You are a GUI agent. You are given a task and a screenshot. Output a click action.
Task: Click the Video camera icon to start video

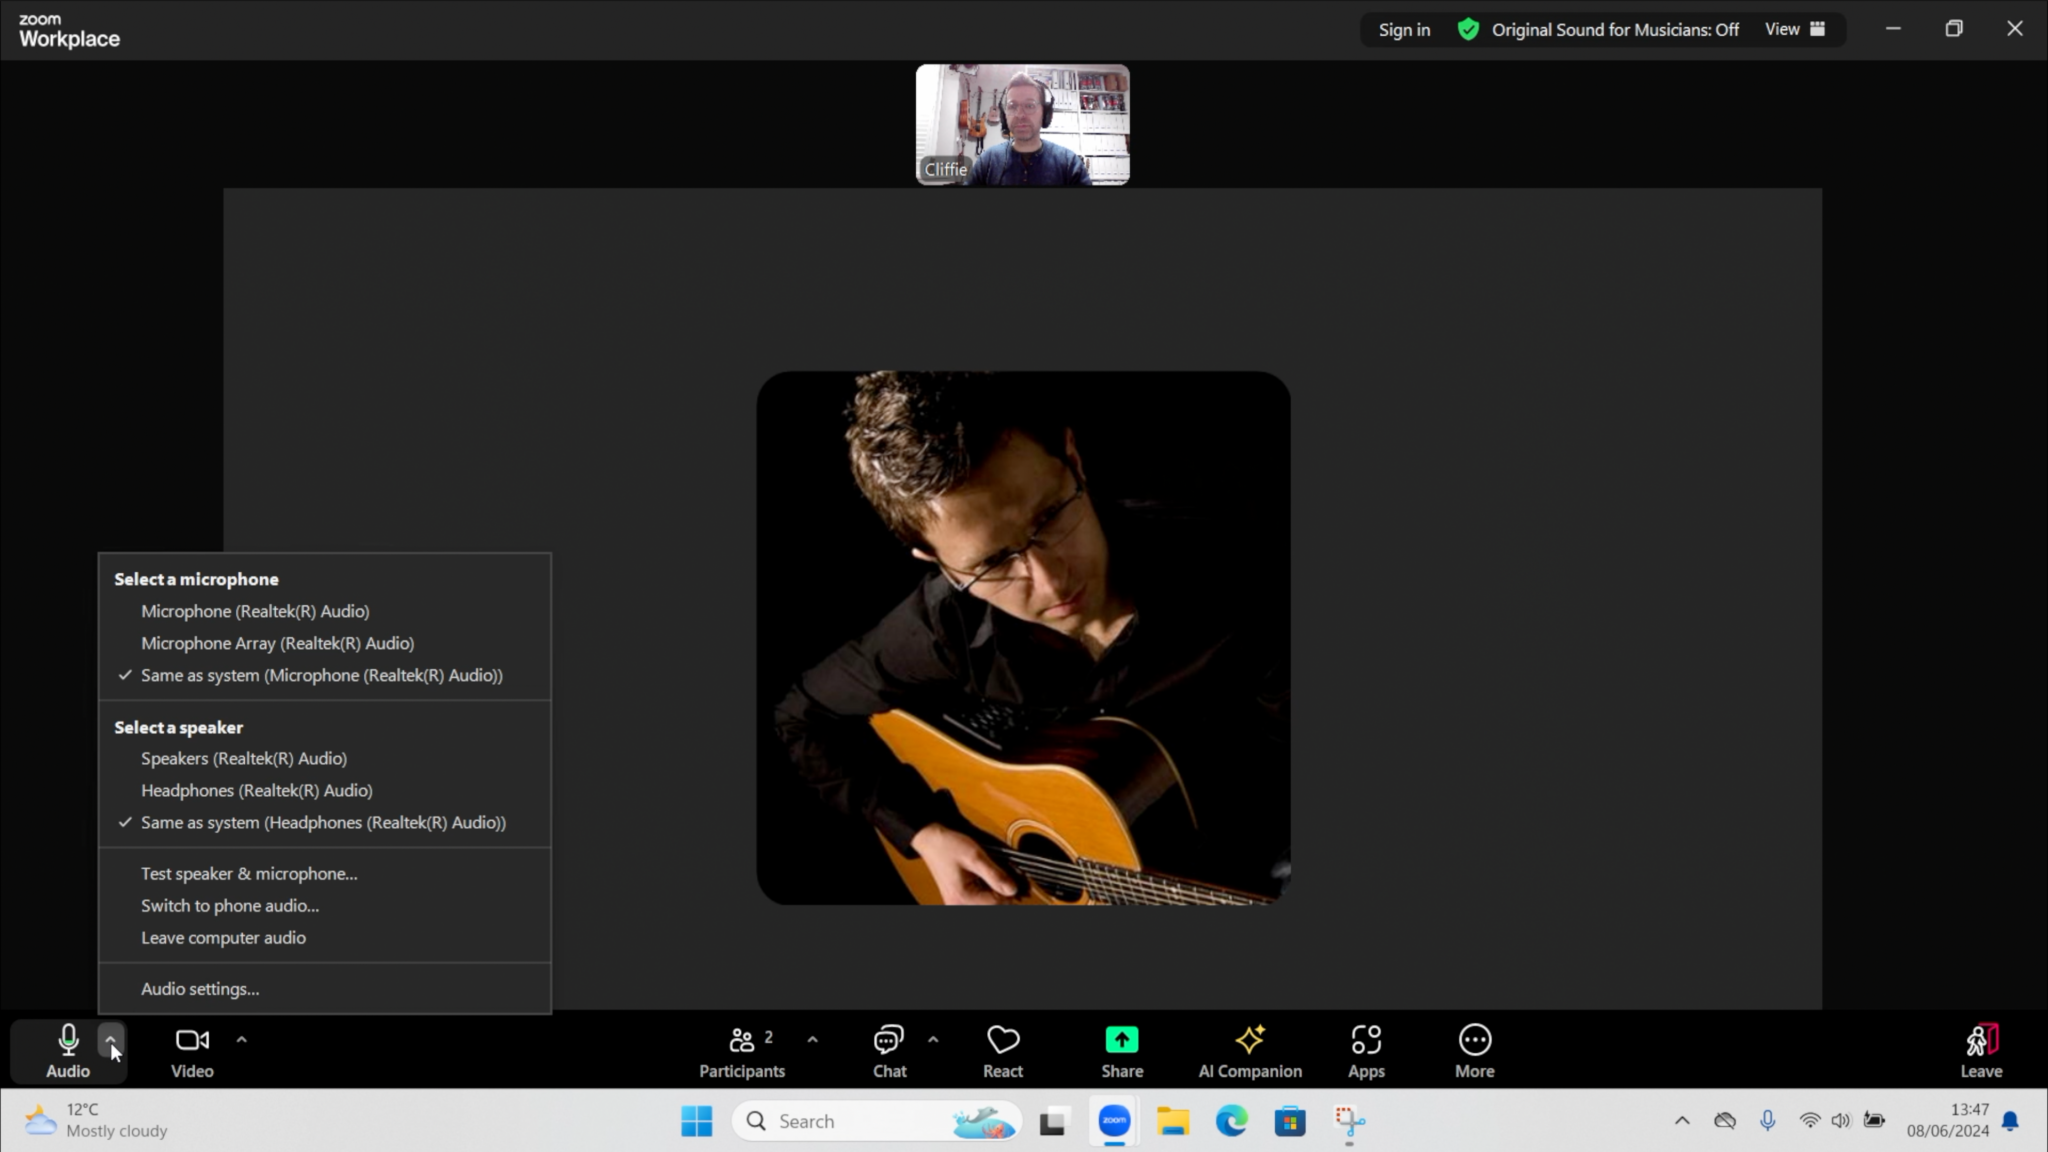[x=191, y=1040]
